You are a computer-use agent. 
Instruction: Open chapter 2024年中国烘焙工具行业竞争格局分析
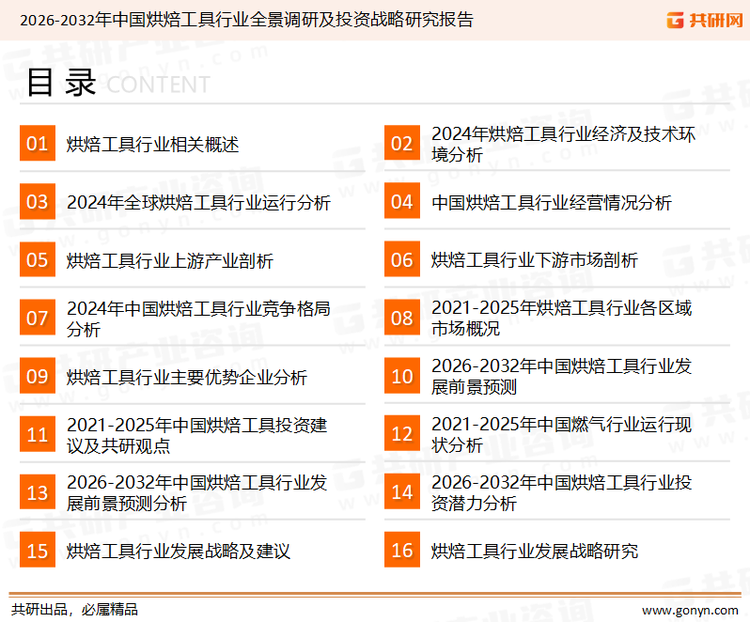[x=199, y=319]
